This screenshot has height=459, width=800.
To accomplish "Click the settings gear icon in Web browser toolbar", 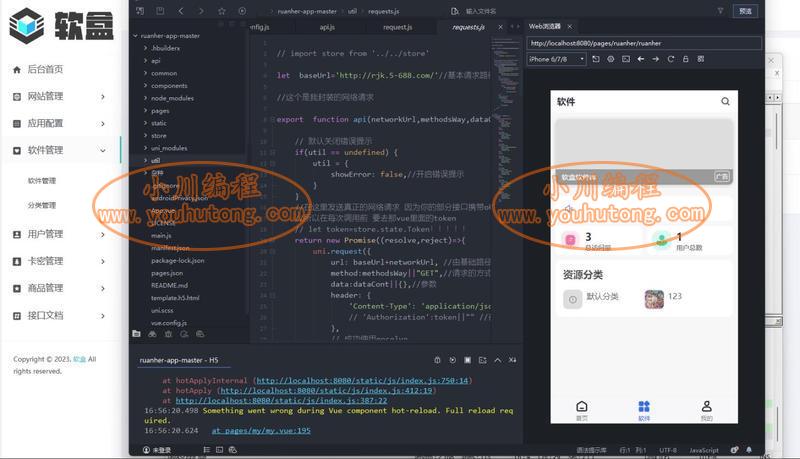I will [611, 59].
